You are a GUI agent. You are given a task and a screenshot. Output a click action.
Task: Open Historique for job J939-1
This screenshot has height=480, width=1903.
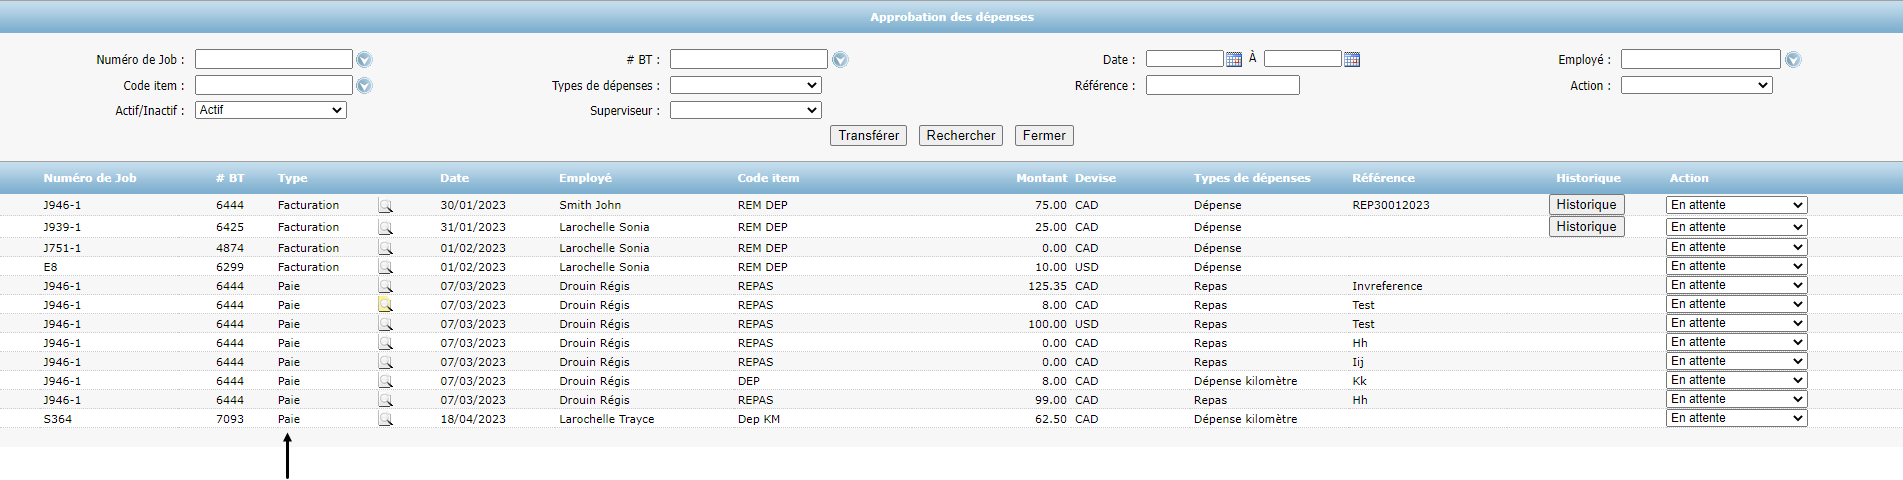(1586, 227)
